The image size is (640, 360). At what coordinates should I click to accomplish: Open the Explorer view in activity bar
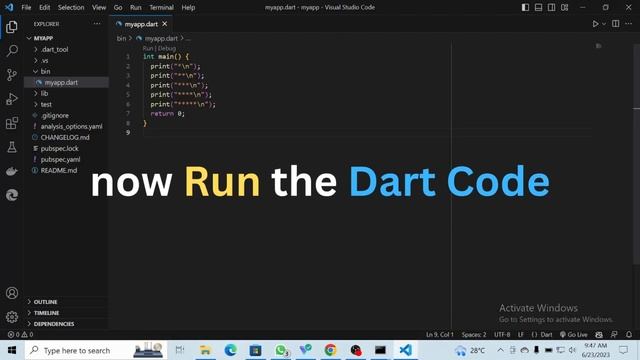coord(12,27)
